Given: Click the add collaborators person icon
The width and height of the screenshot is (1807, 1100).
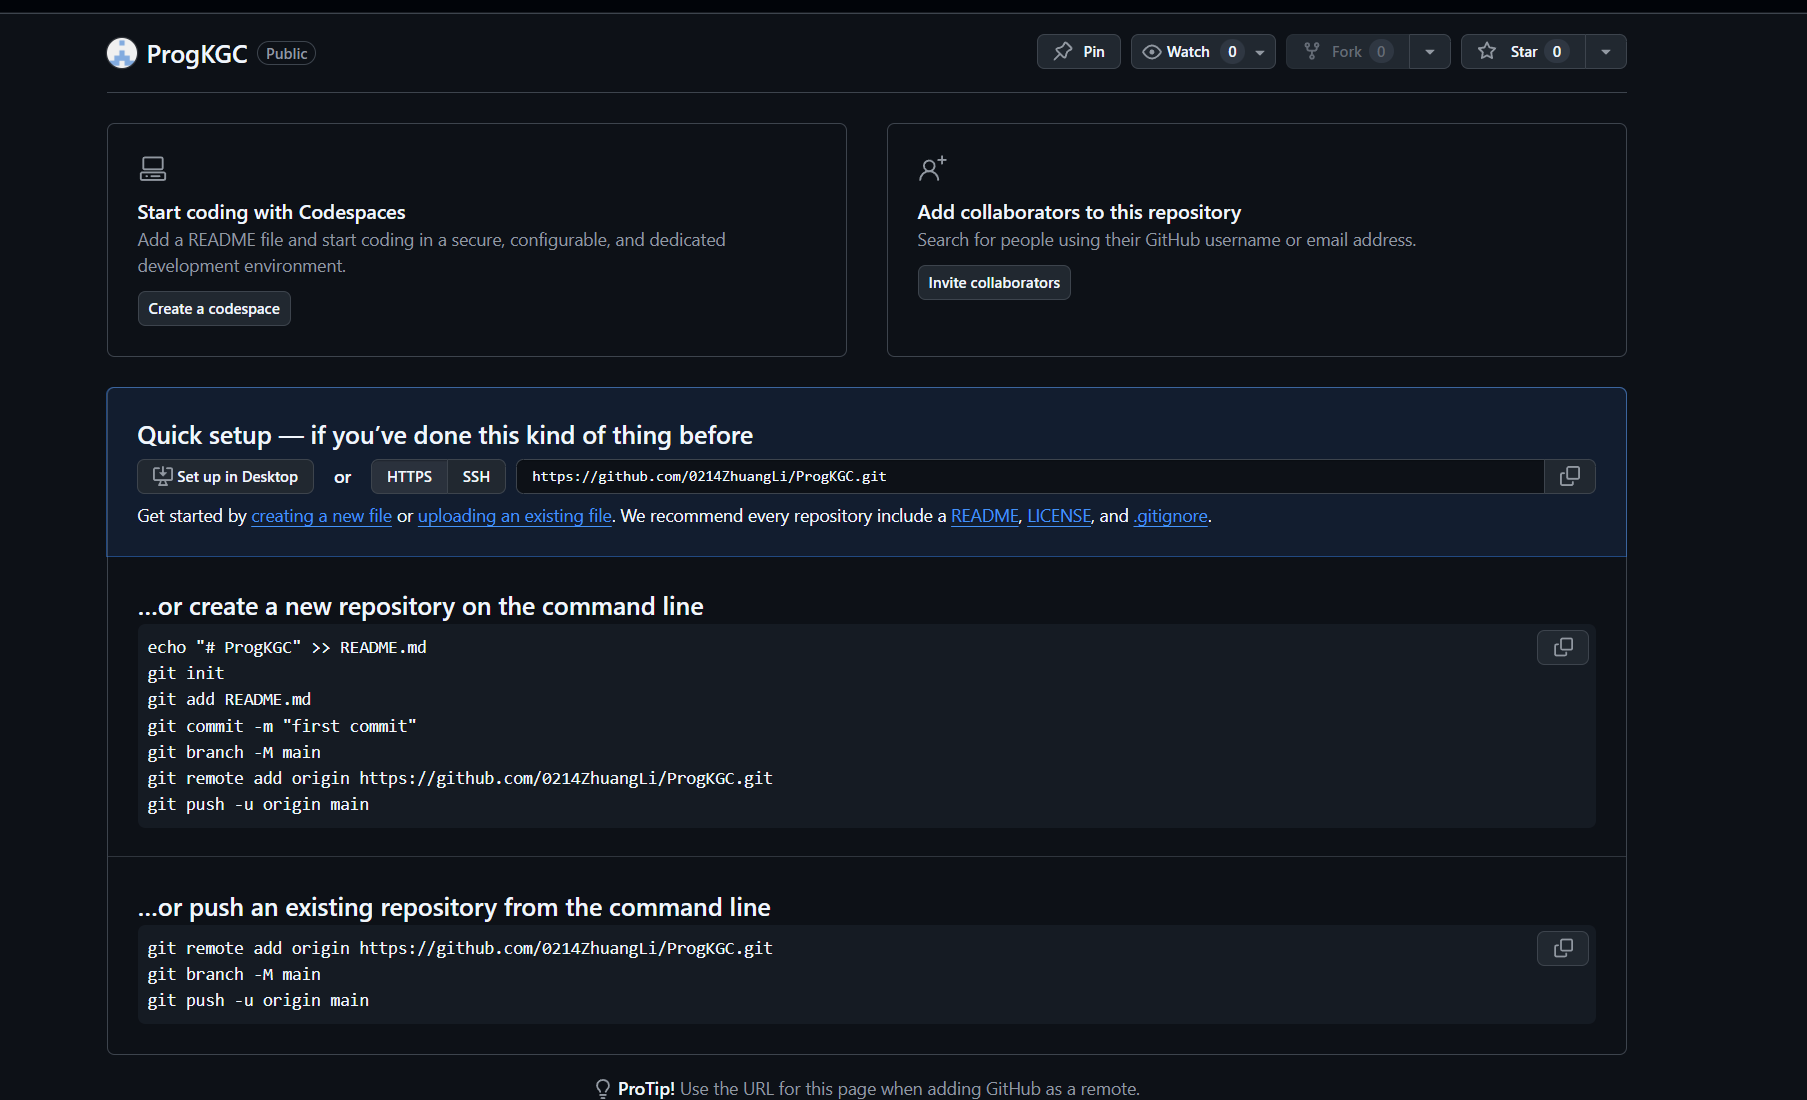Looking at the screenshot, I should pyautogui.click(x=932, y=168).
